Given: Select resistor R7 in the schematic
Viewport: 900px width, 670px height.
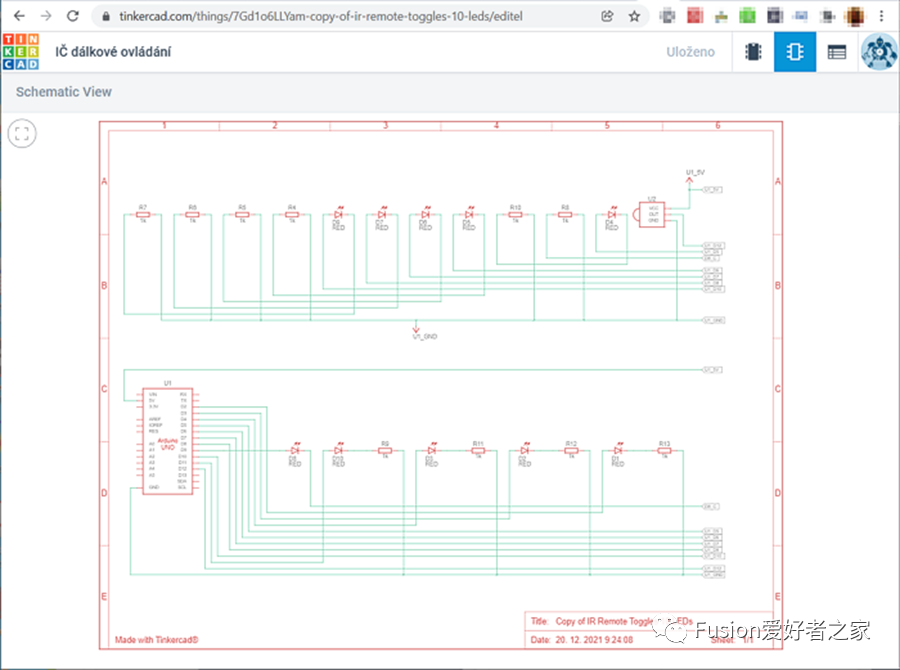Looking at the screenshot, I should (143, 214).
